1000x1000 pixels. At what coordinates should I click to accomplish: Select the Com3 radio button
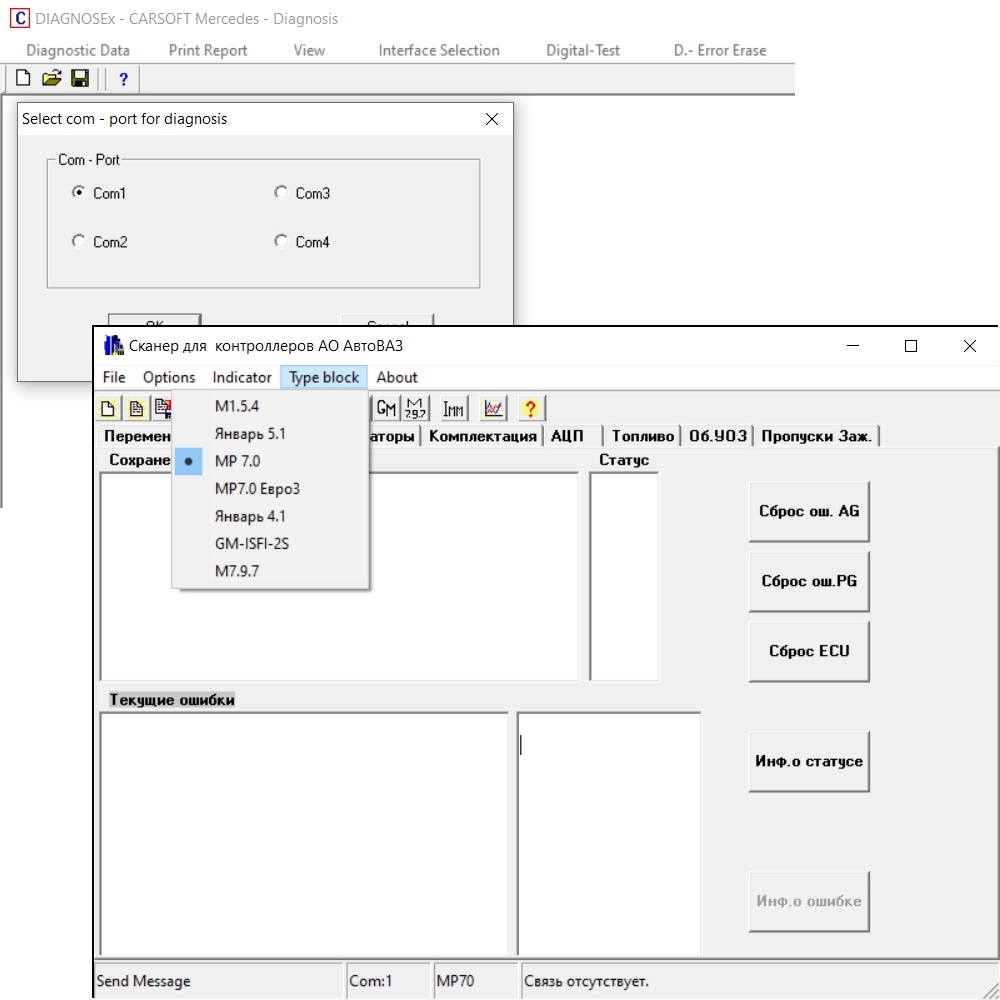click(281, 193)
